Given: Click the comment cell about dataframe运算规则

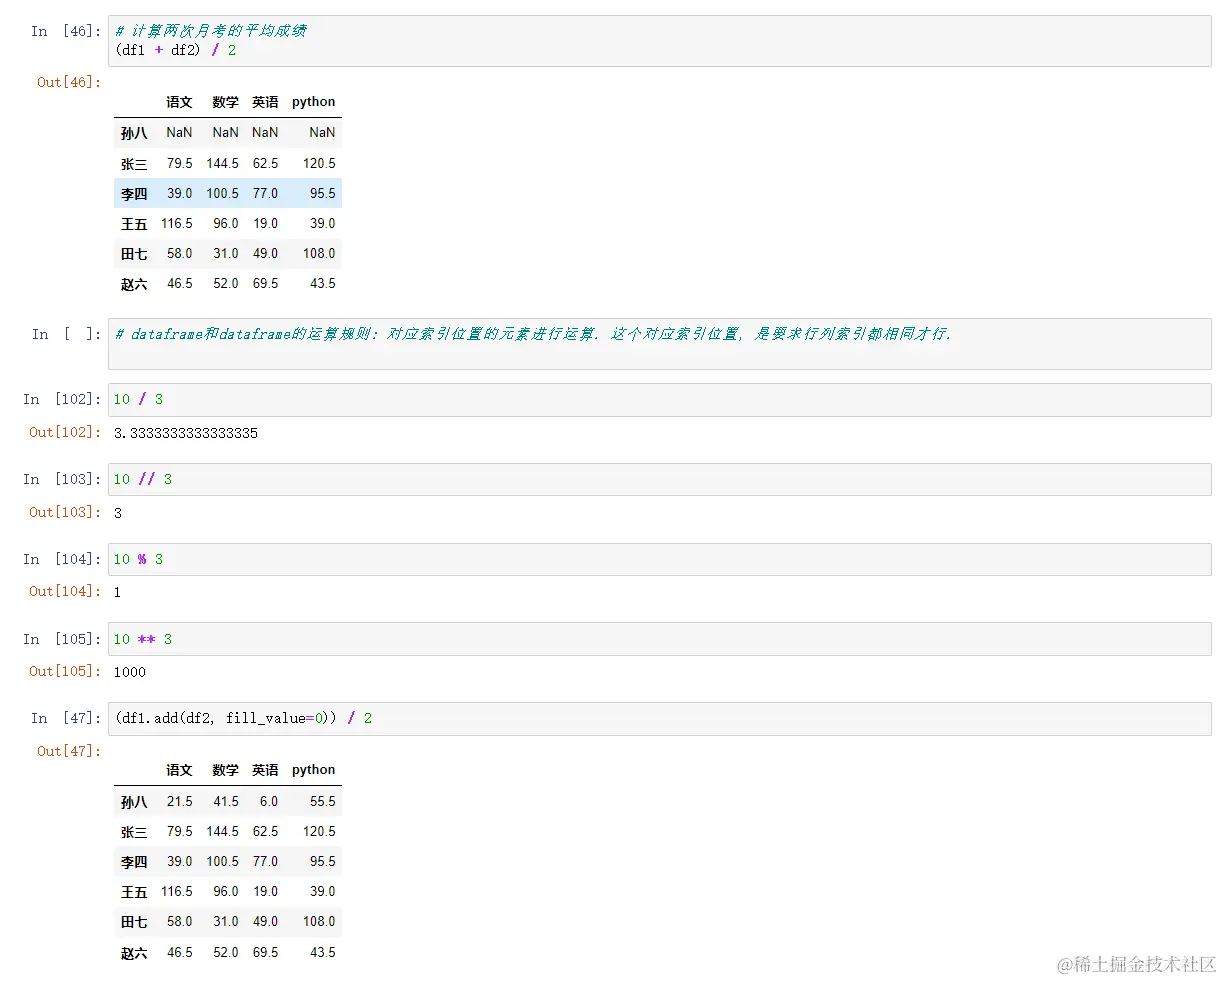Looking at the screenshot, I should click(x=659, y=344).
